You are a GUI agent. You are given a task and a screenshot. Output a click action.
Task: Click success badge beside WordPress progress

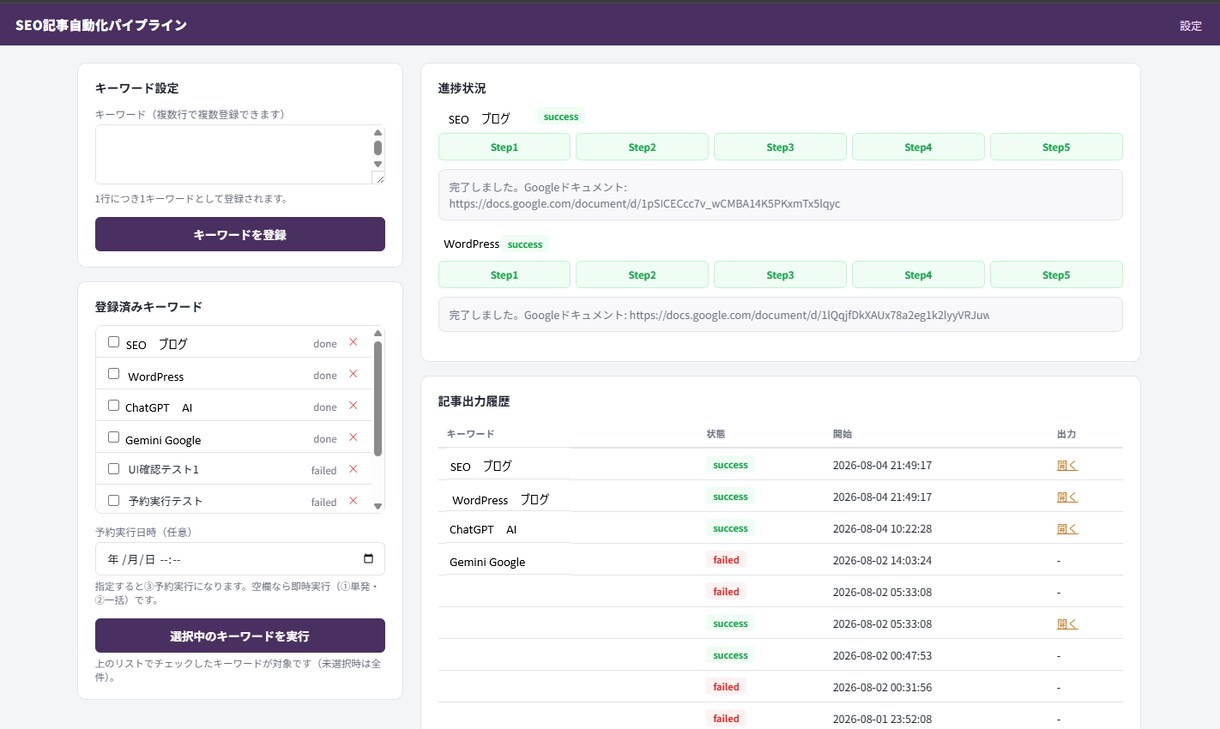pos(525,244)
